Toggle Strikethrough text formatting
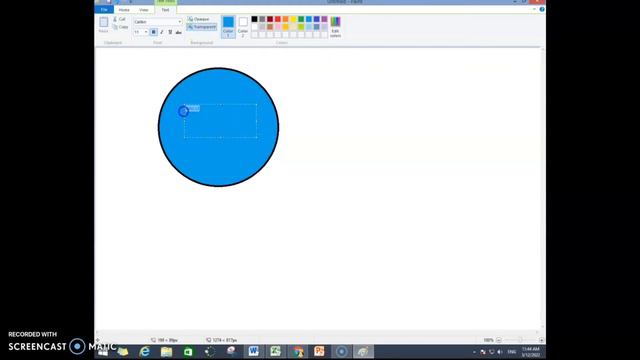The height and width of the screenshot is (360, 640). [x=178, y=32]
